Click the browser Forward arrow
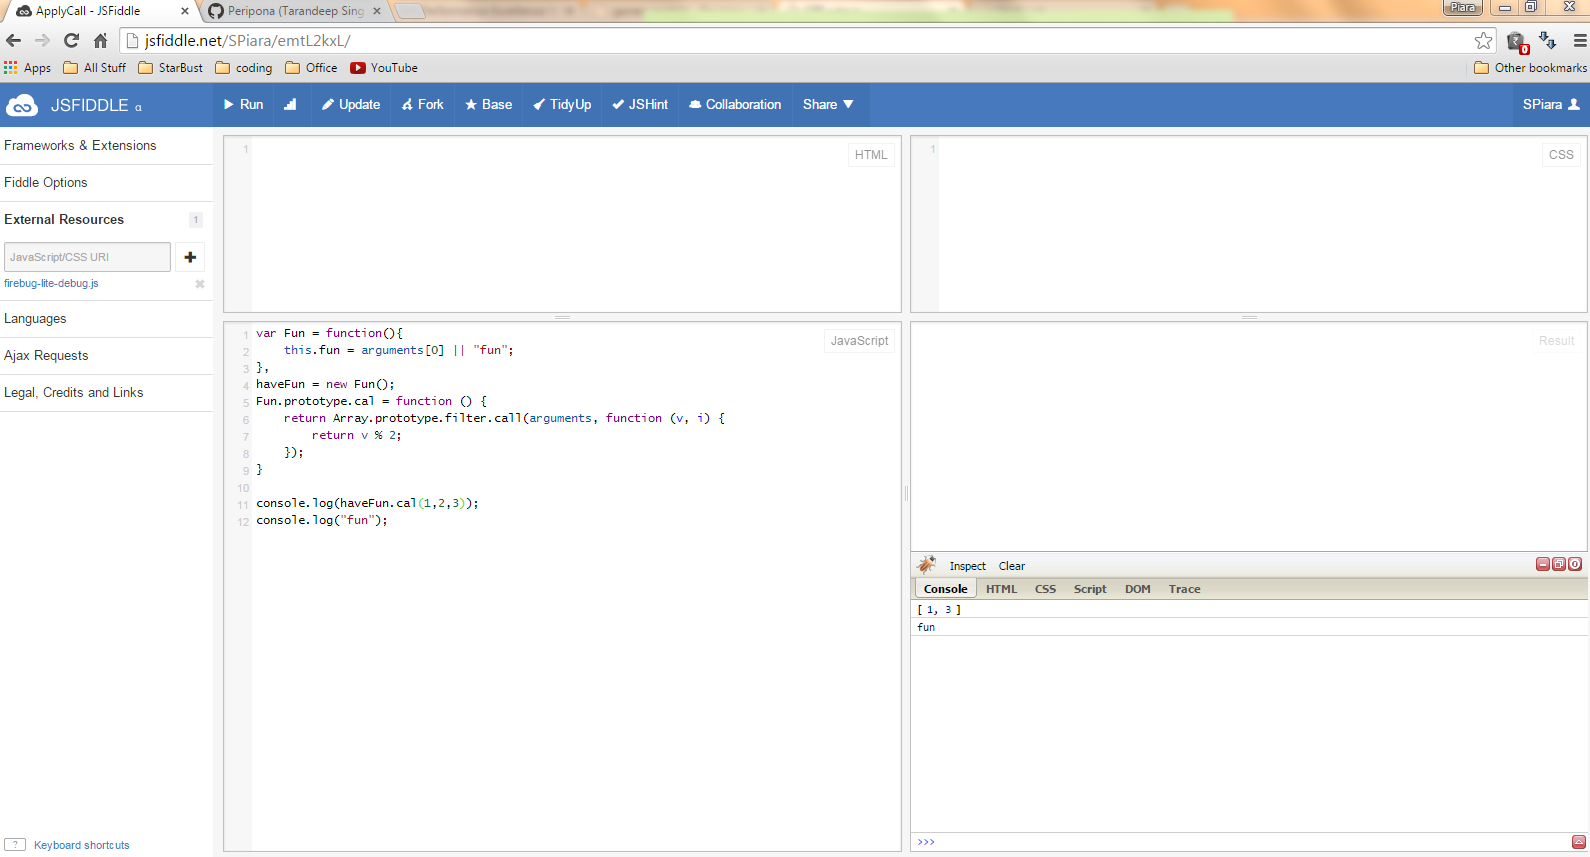 (x=42, y=41)
